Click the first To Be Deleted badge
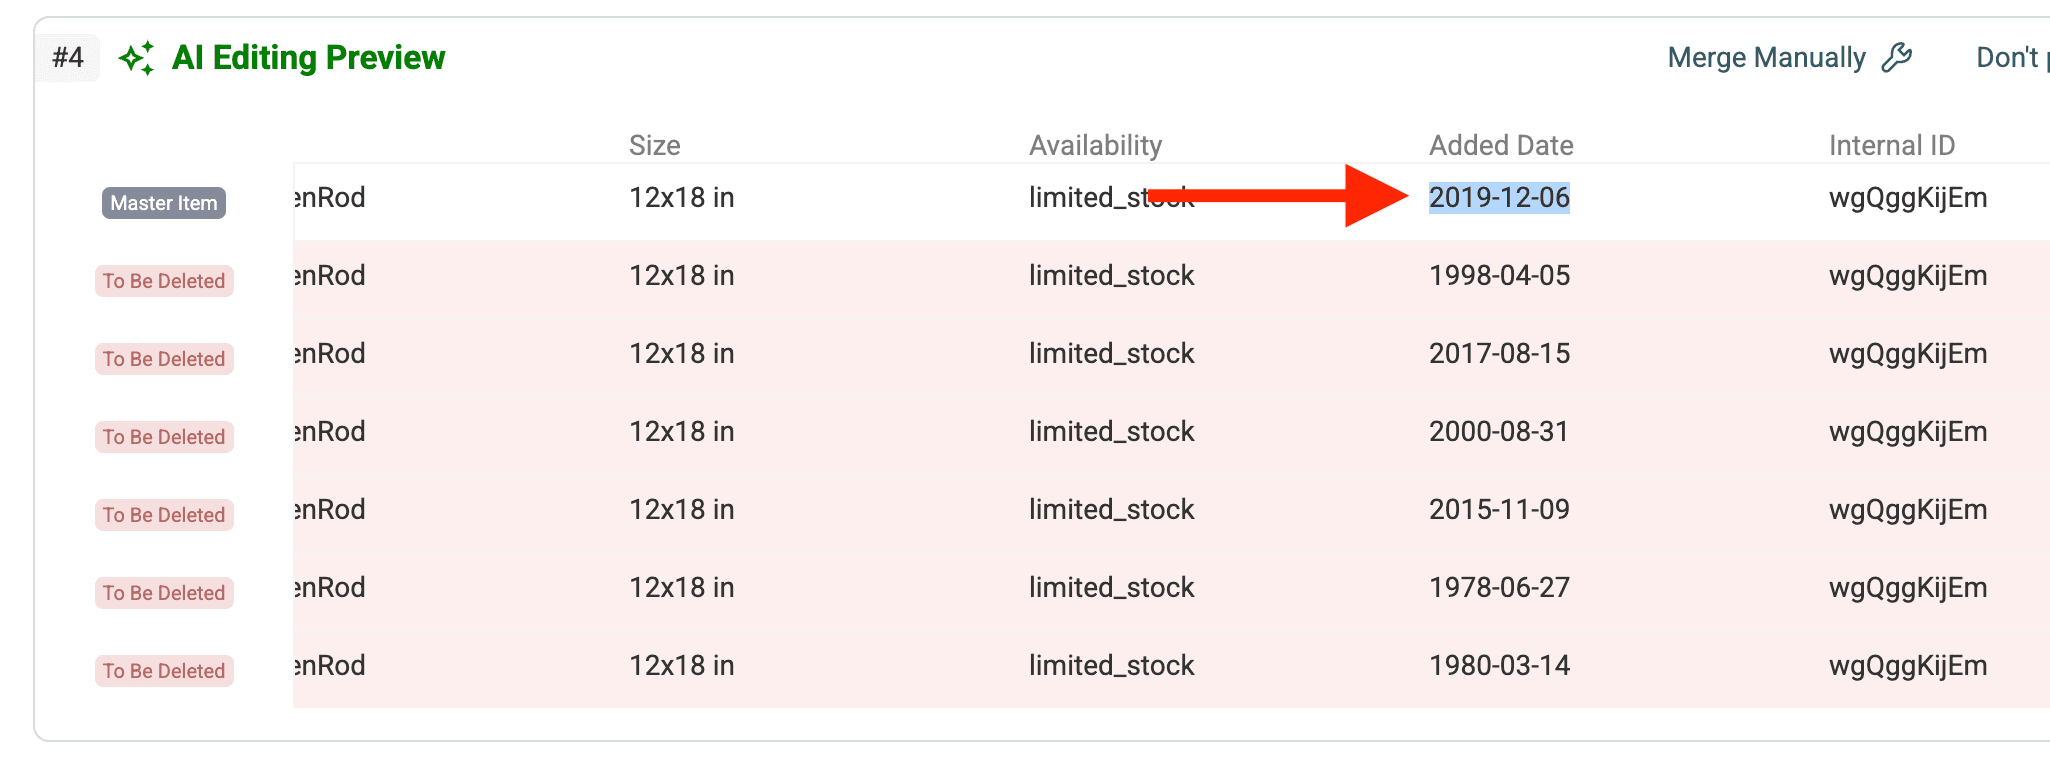Viewport: 2050px width, 763px height. [x=163, y=280]
